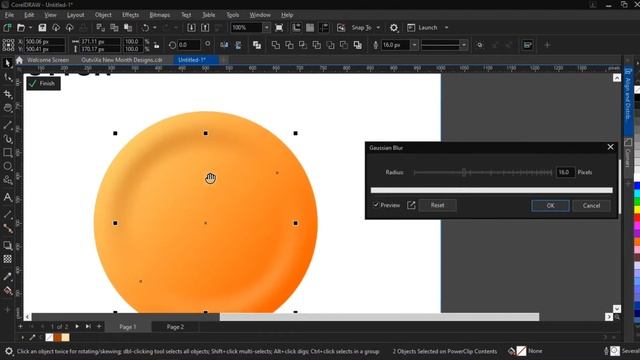The height and width of the screenshot is (360, 640).
Task: Click the rotation angle input field
Action: tap(189, 45)
